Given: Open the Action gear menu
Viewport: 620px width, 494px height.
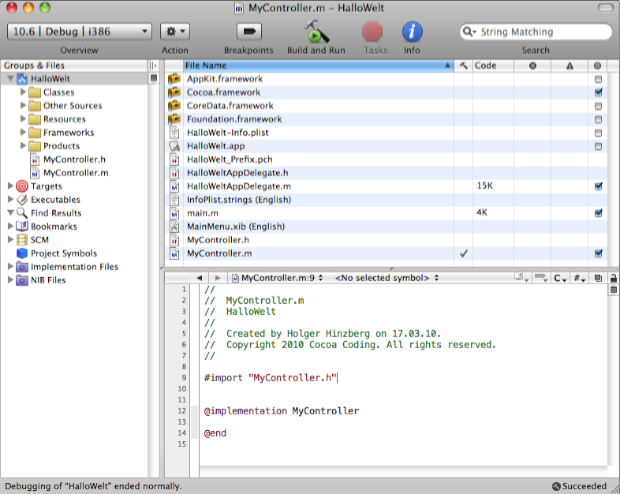Looking at the screenshot, I should click(175, 31).
